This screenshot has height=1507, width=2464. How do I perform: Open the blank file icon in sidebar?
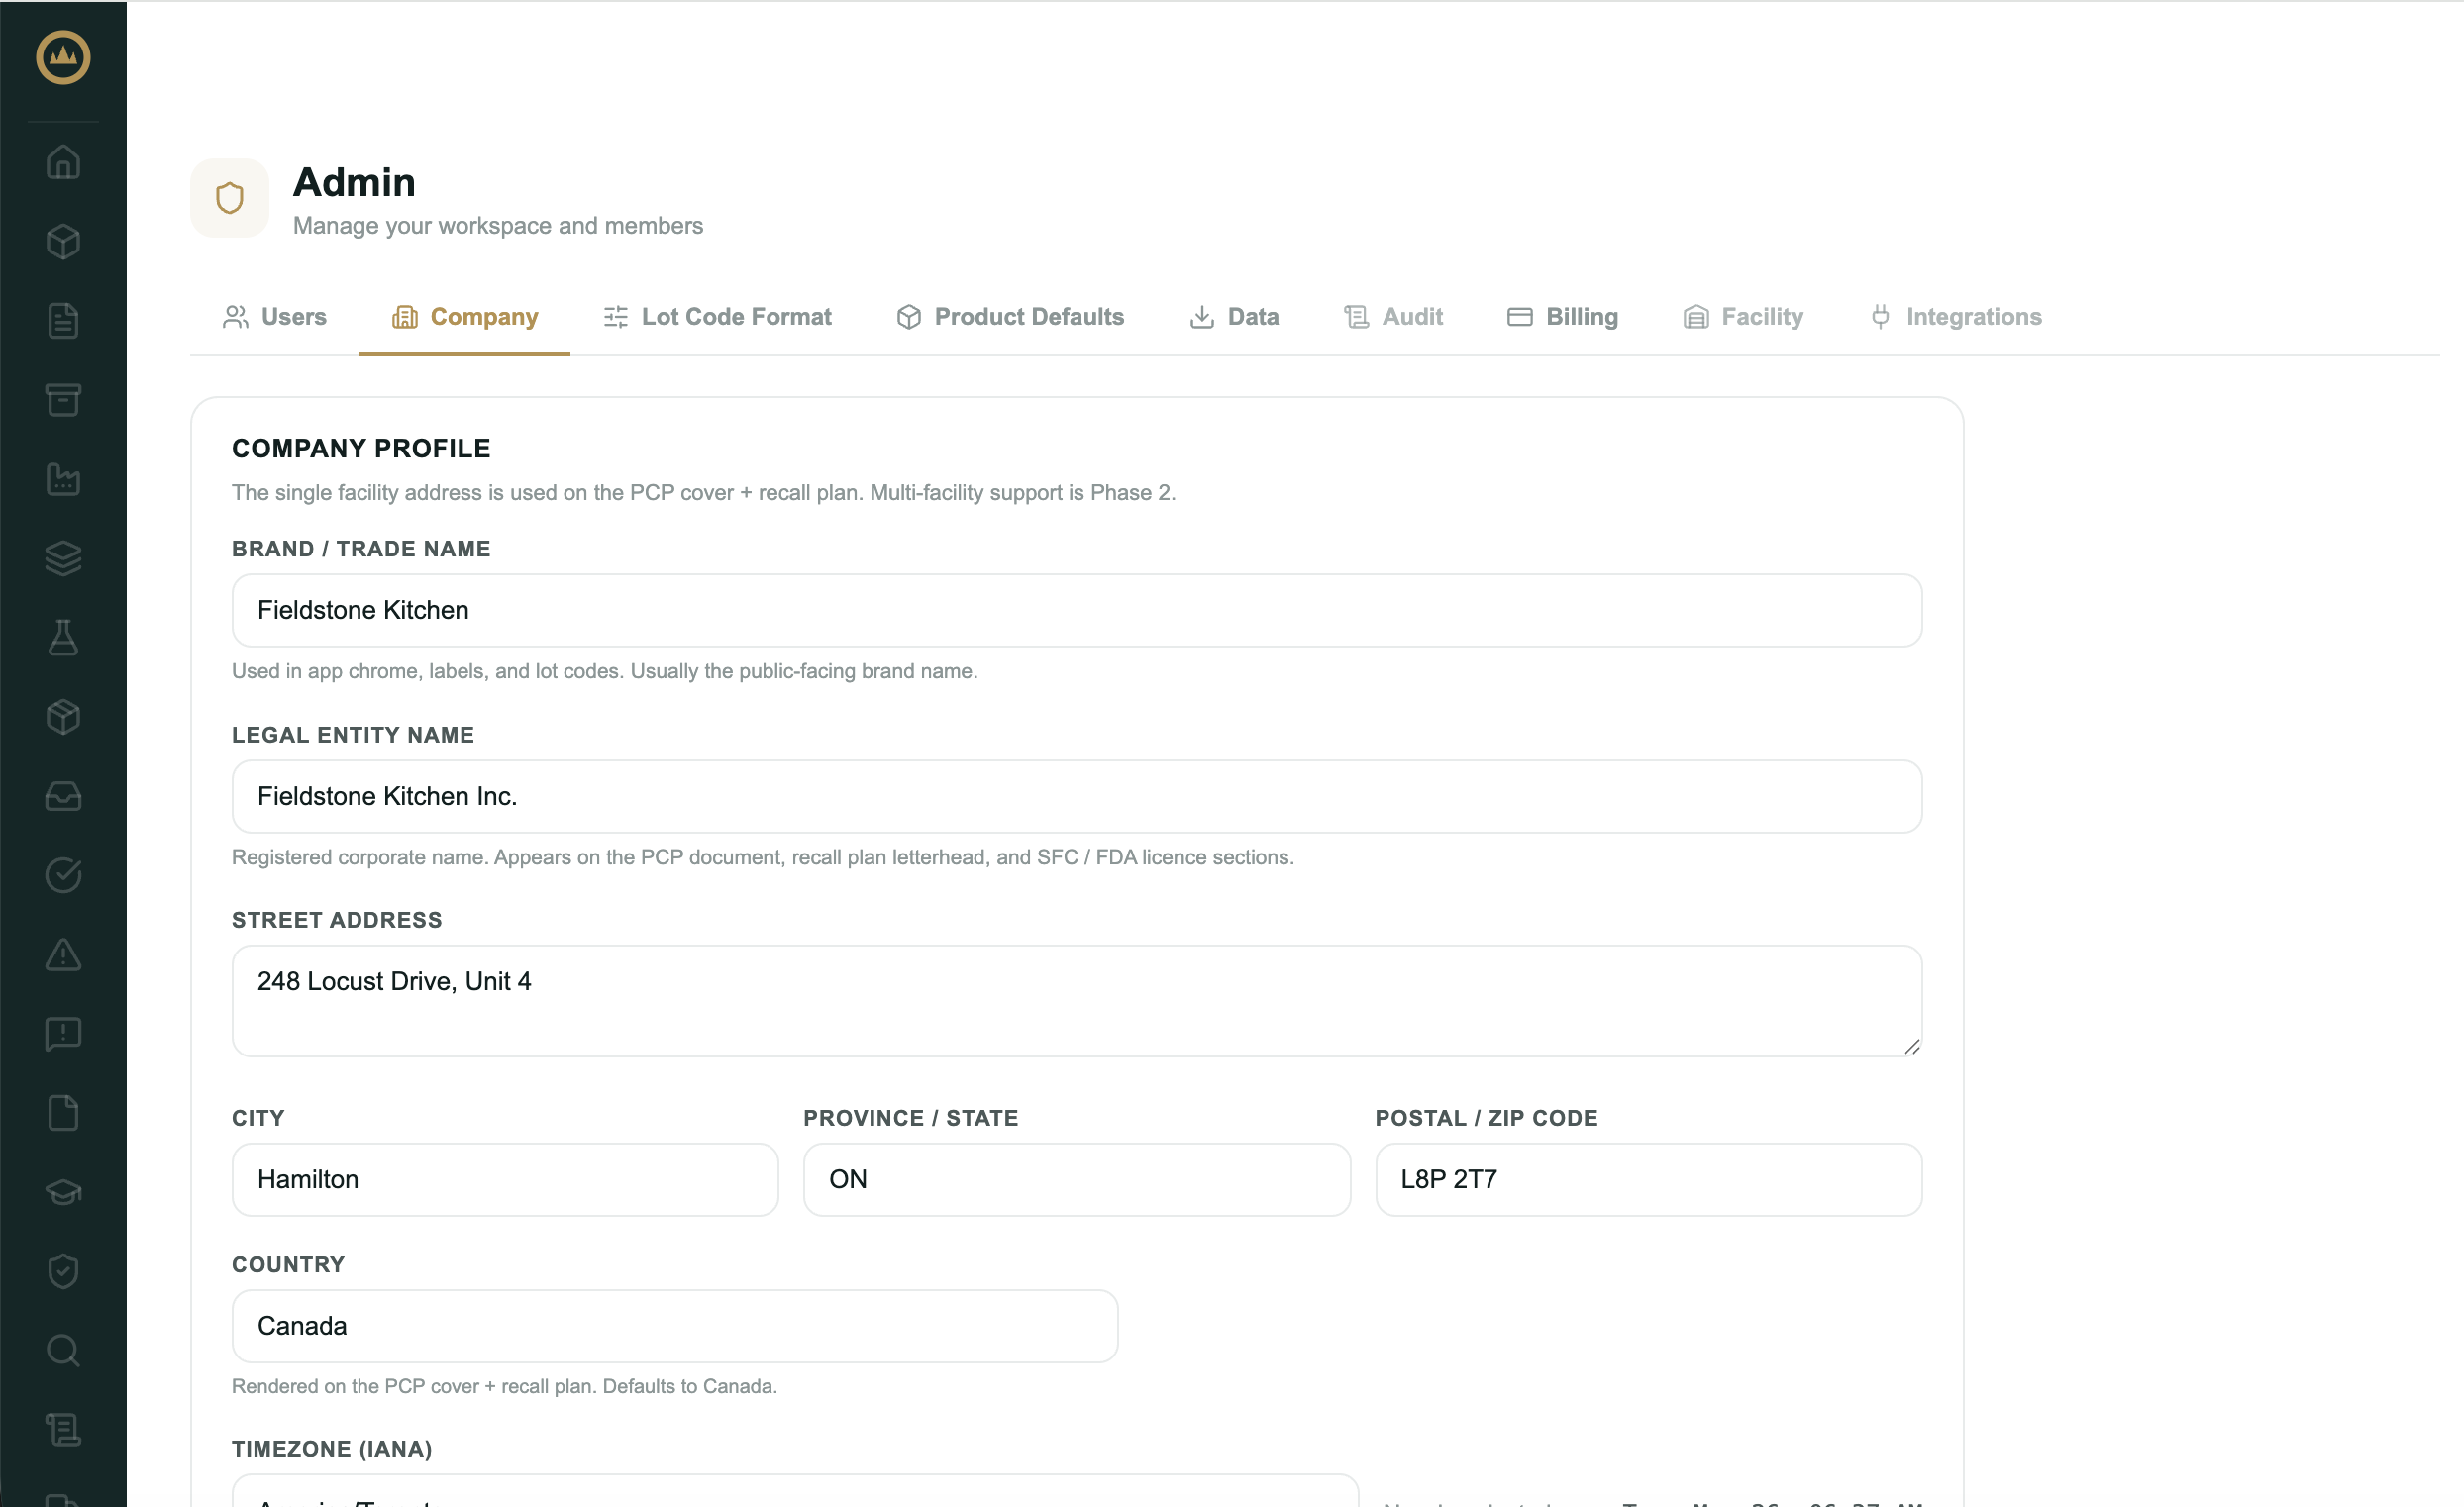63,1113
